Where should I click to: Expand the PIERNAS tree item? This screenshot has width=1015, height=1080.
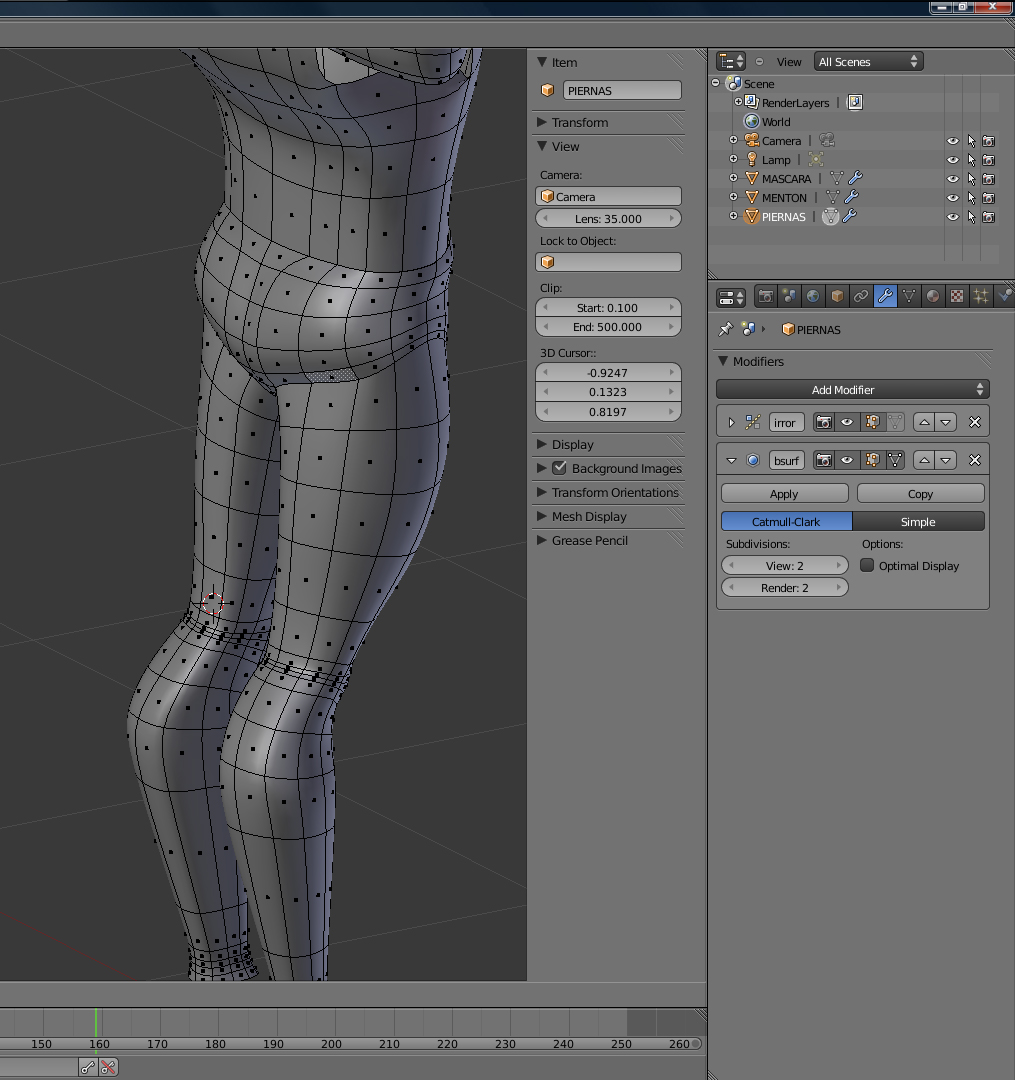[733, 216]
